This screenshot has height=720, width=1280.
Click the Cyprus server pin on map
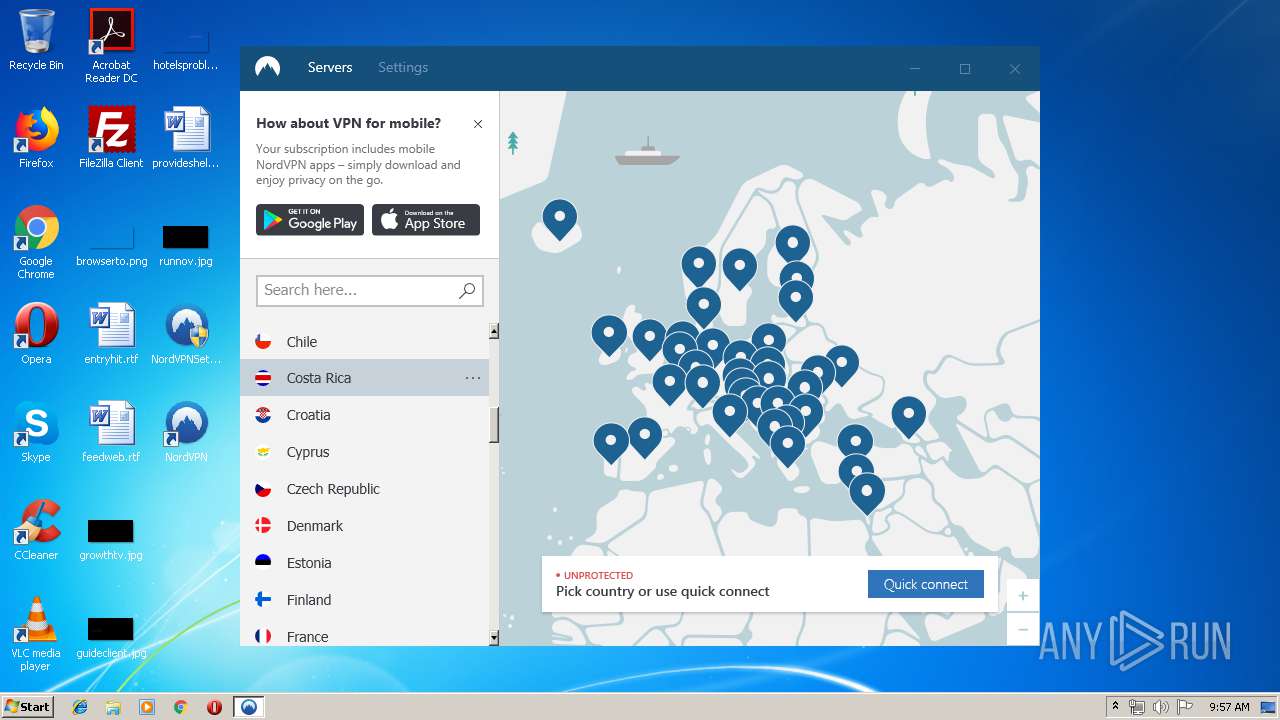click(x=867, y=492)
